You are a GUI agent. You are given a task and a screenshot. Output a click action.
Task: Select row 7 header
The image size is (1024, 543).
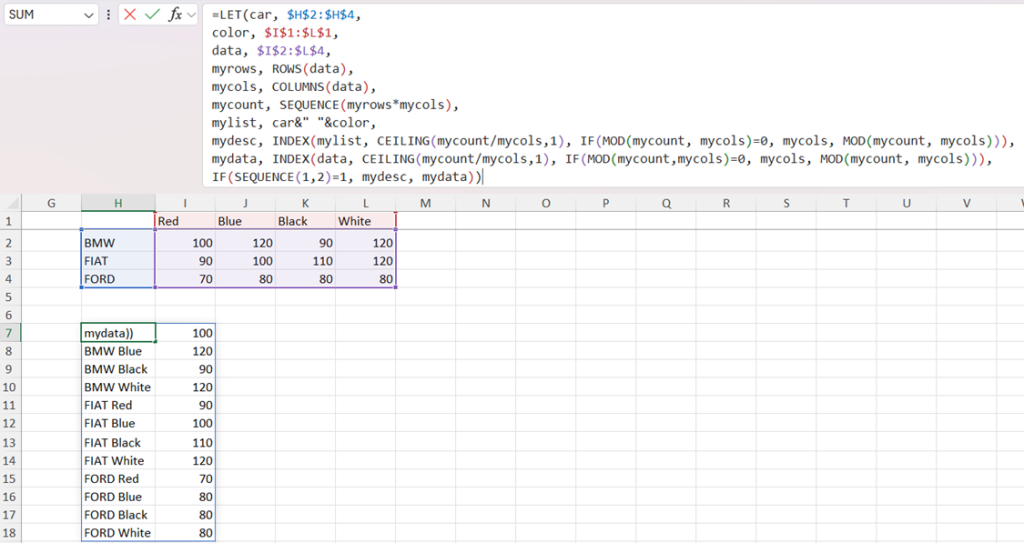(x=10, y=333)
